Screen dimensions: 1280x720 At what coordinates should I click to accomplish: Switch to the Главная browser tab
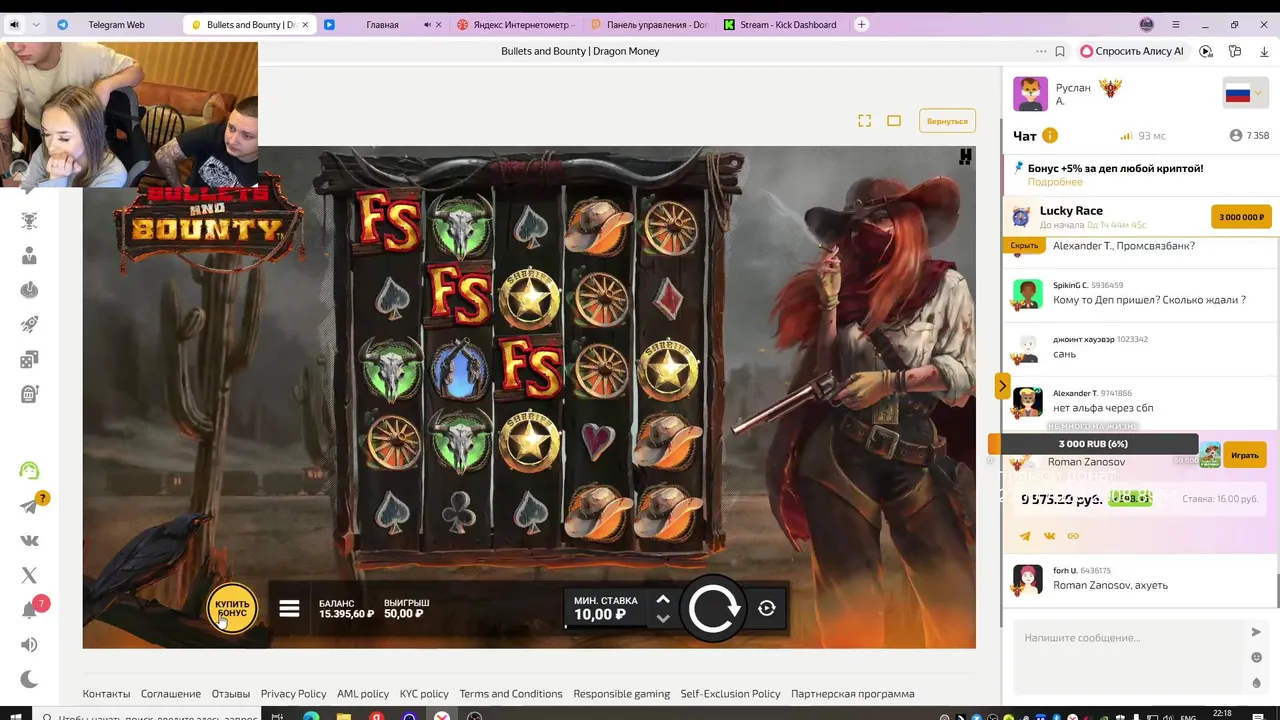382,24
